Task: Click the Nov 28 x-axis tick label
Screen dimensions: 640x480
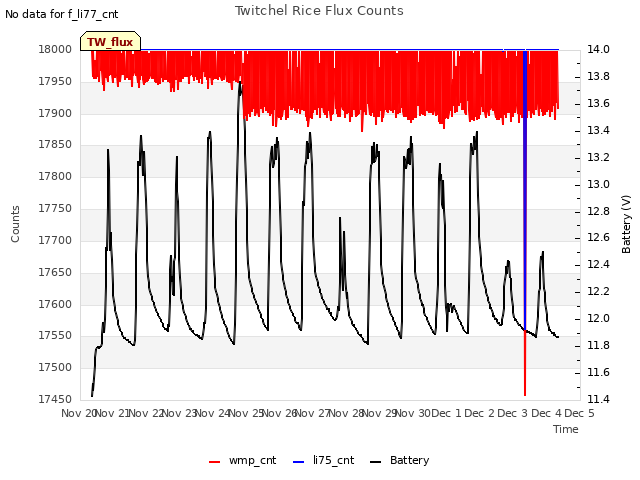Action: 346,413
